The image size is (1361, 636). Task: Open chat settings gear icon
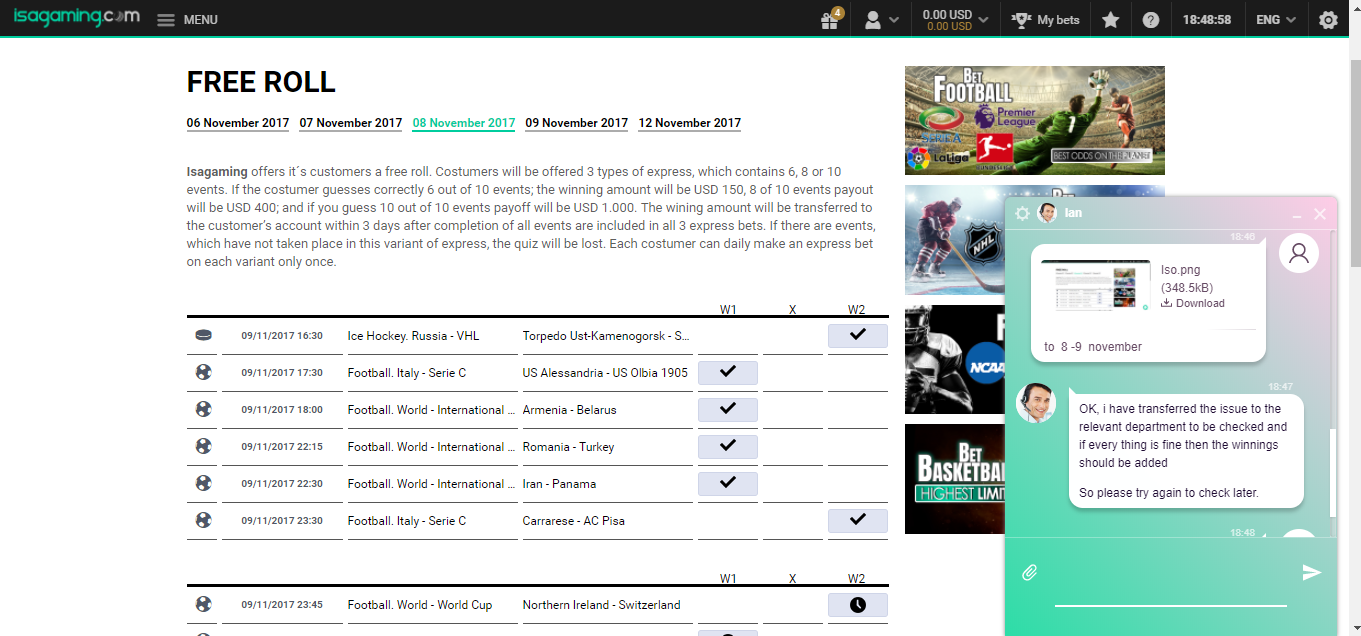click(x=1022, y=213)
